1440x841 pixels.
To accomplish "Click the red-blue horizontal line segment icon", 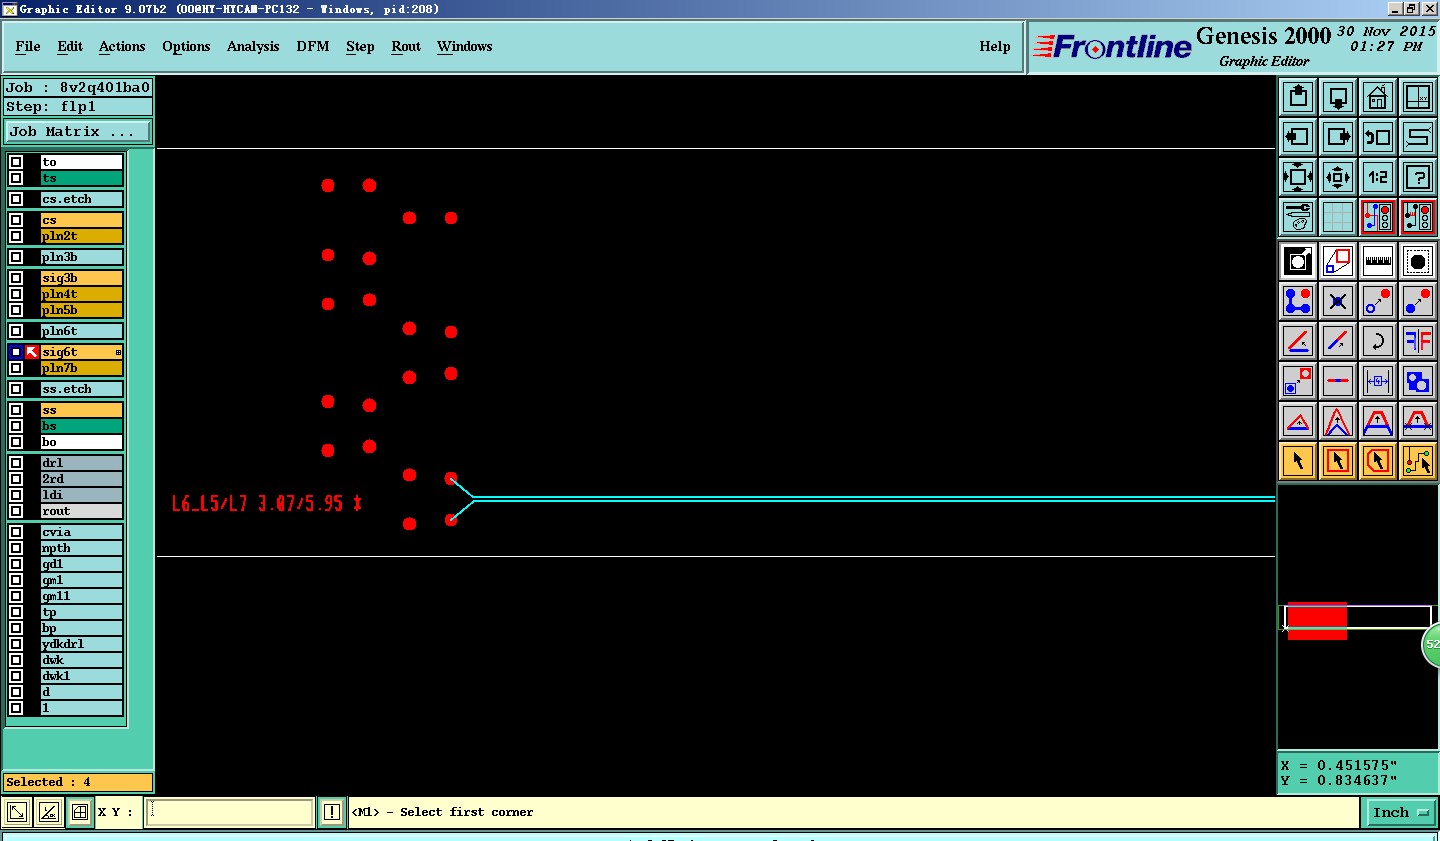I will coord(1338,381).
